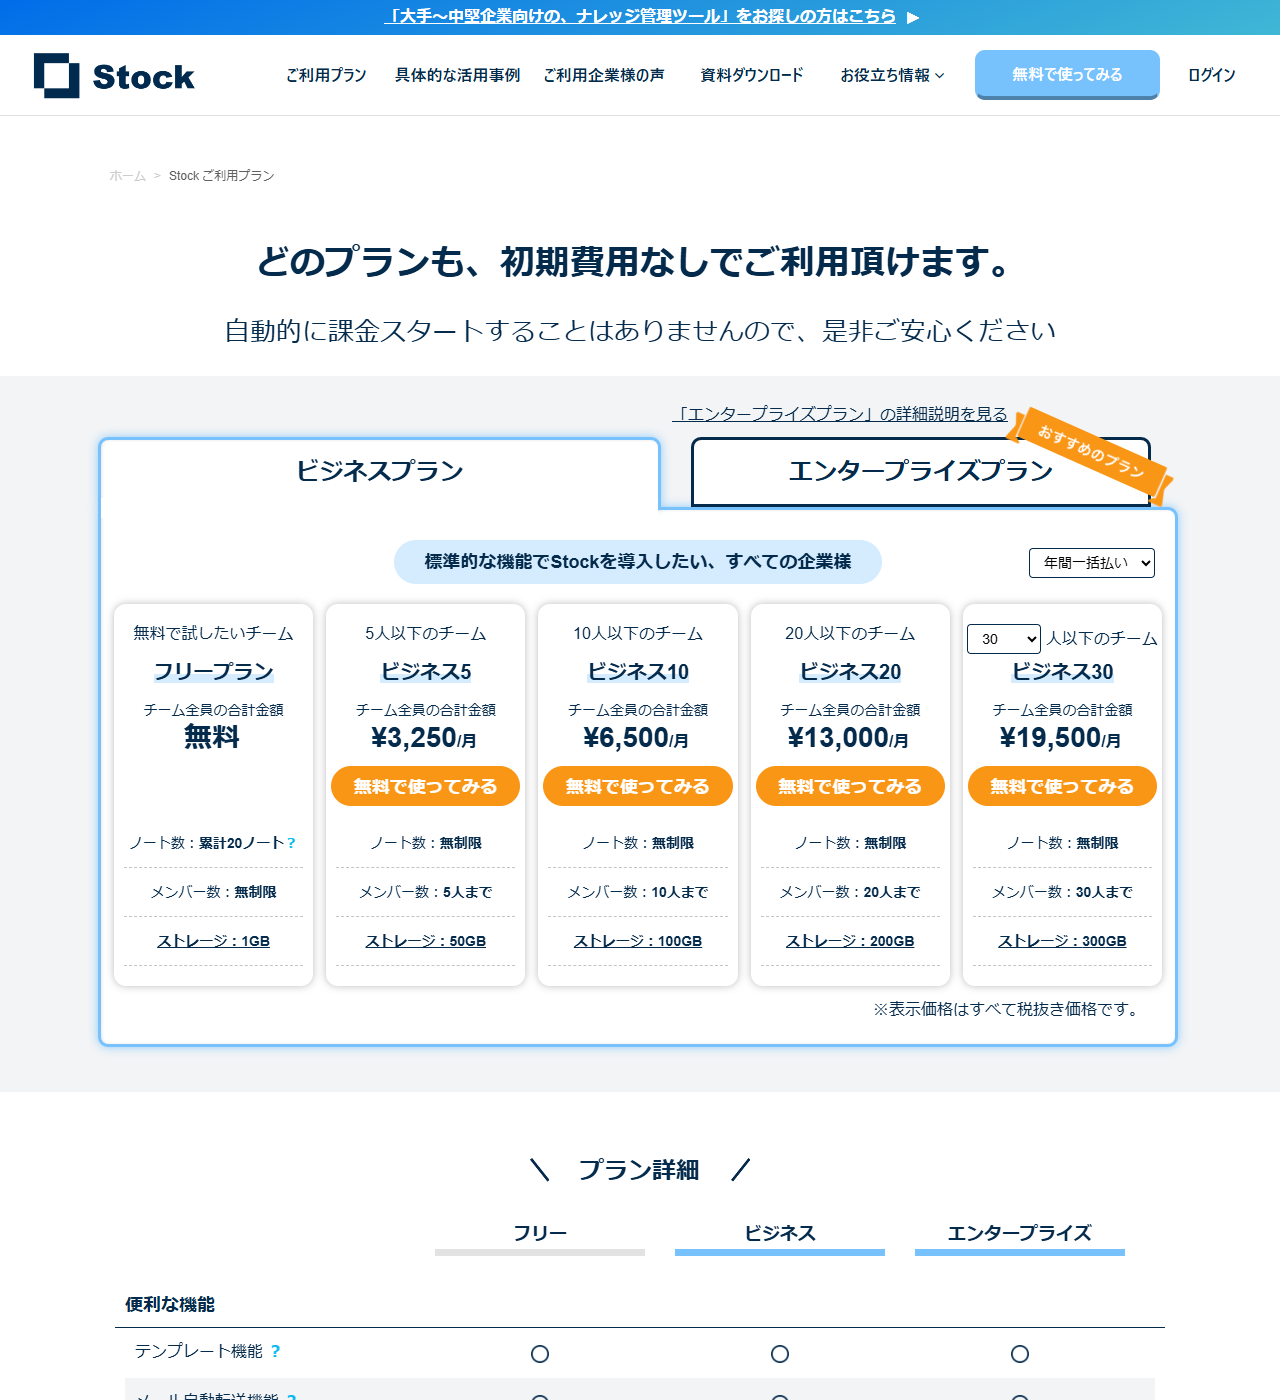
Task: Switch to the エンタープライズプラン tab
Action: [920, 472]
